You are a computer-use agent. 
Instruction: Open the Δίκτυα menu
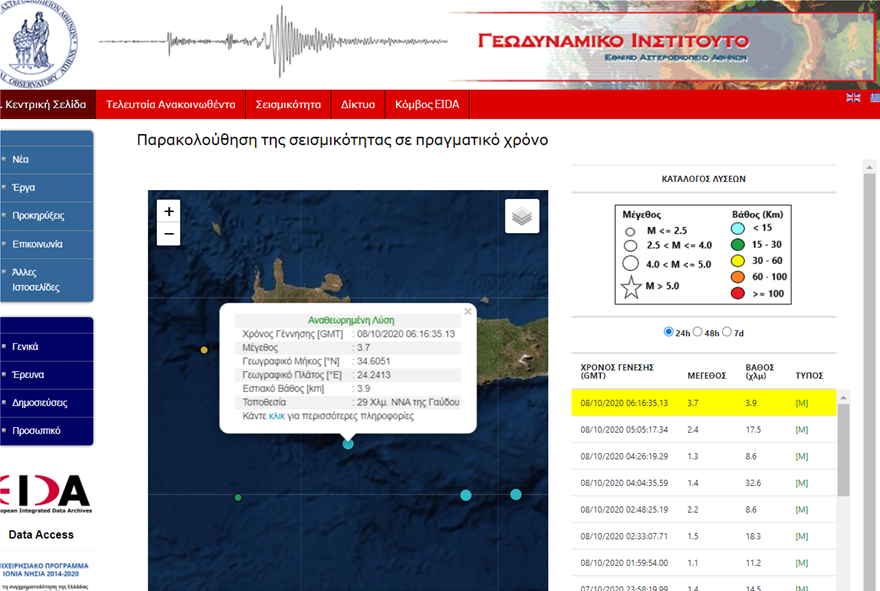point(357,104)
